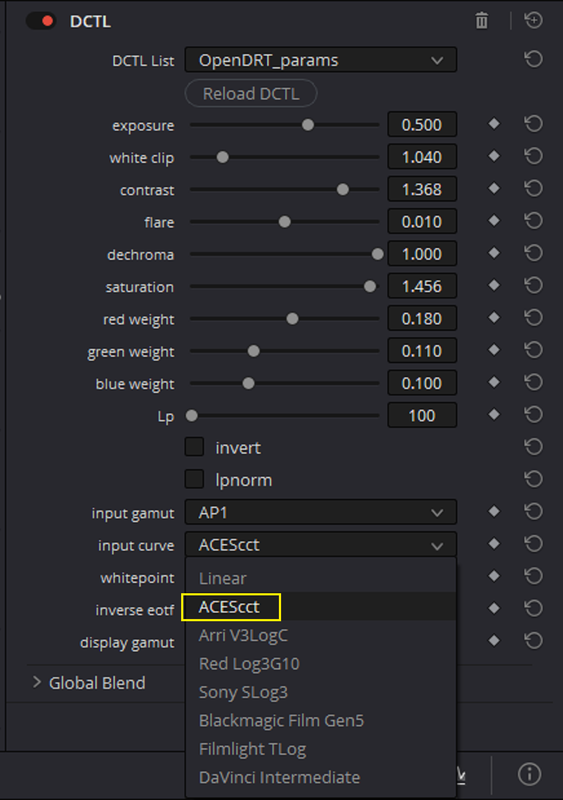
Task: Toggle keyframe diamond for flare
Action: [x=494, y=220]
